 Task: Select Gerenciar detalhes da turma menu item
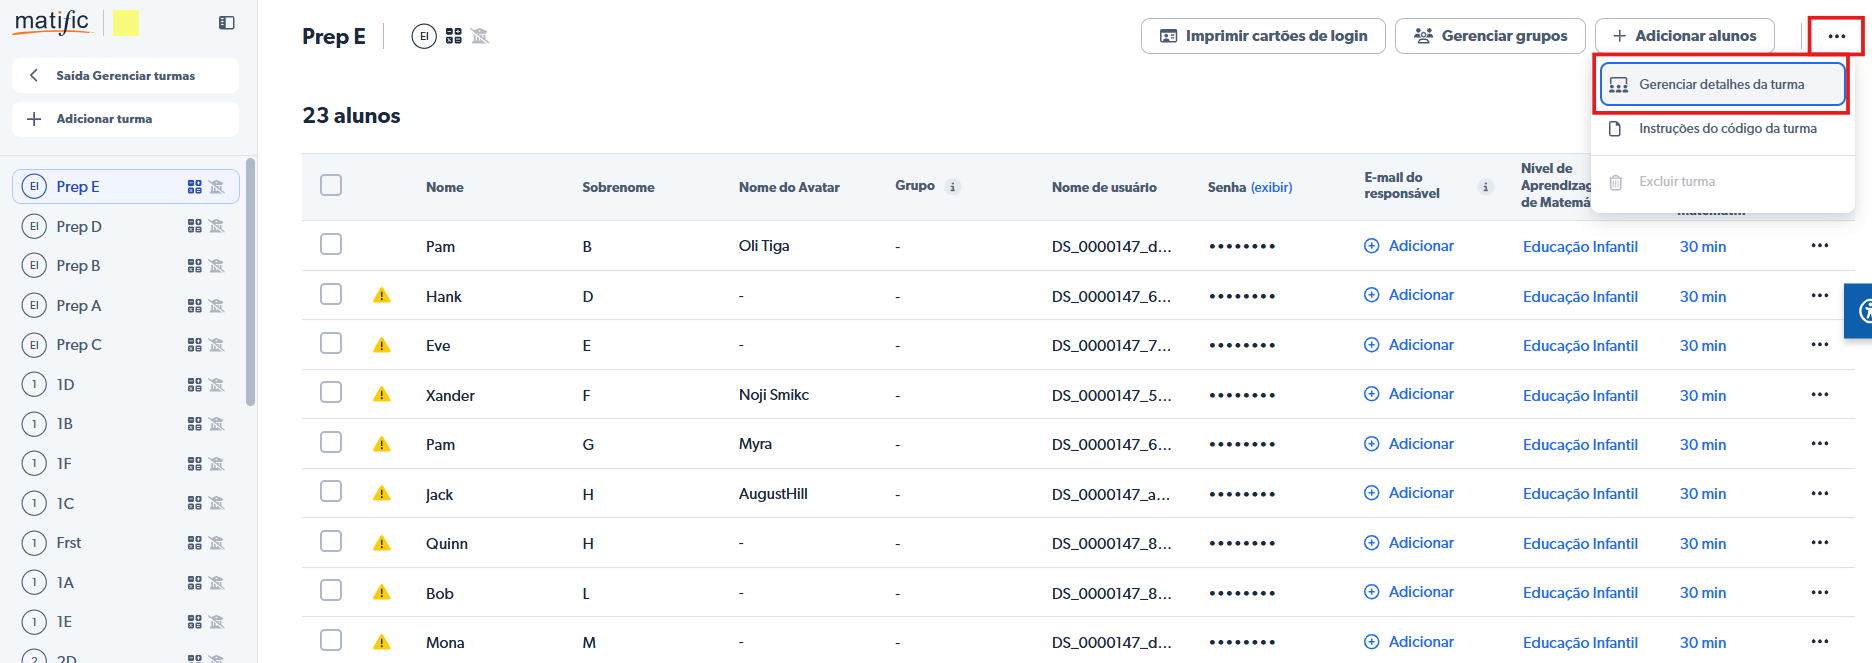pyautogui.click(x=1721, y=85)
